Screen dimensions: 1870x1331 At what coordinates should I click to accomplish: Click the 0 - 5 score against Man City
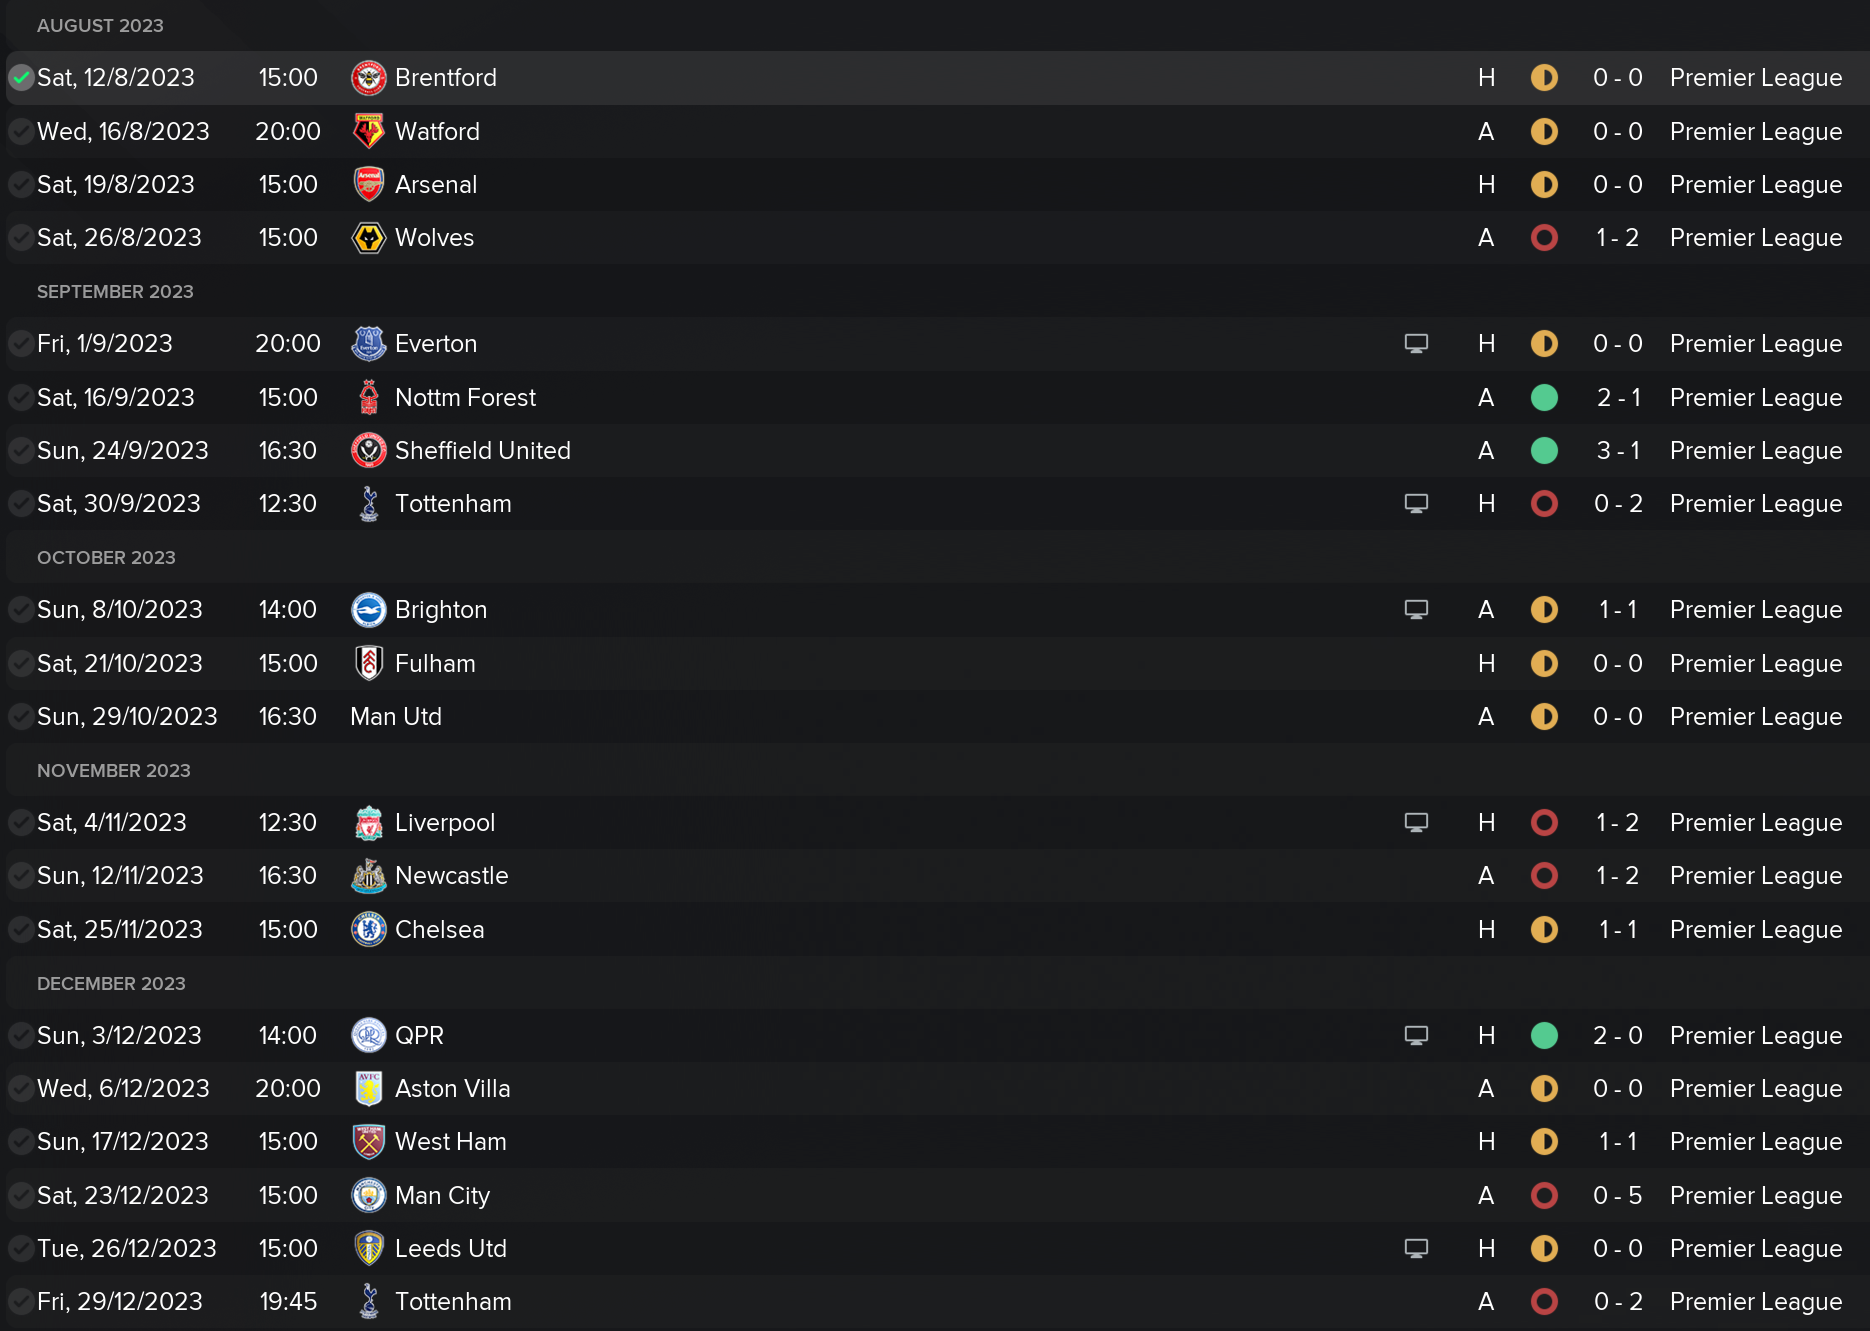1617,1196
